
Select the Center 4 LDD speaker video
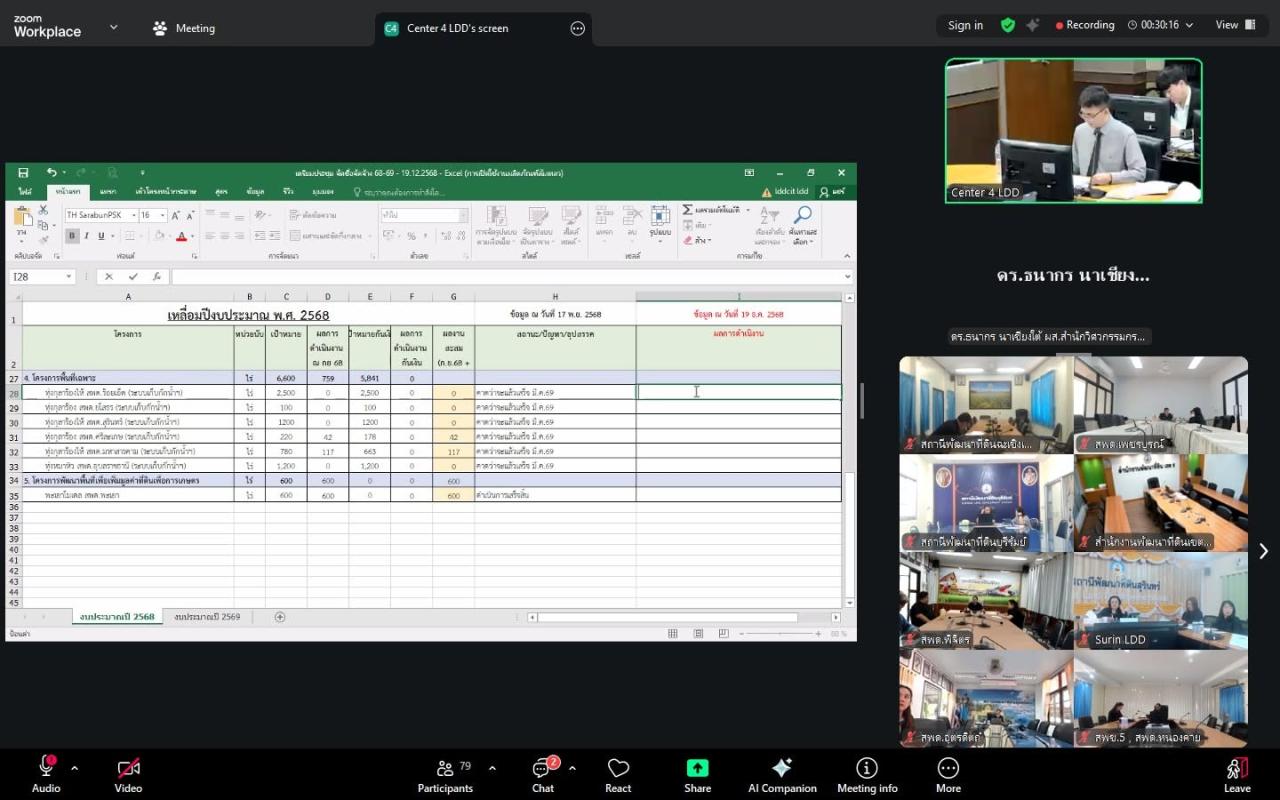point(1073,130)
